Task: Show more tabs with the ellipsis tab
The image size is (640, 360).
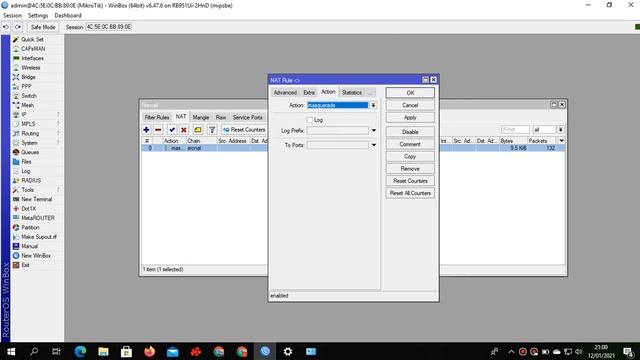Action: click(370, 93)
